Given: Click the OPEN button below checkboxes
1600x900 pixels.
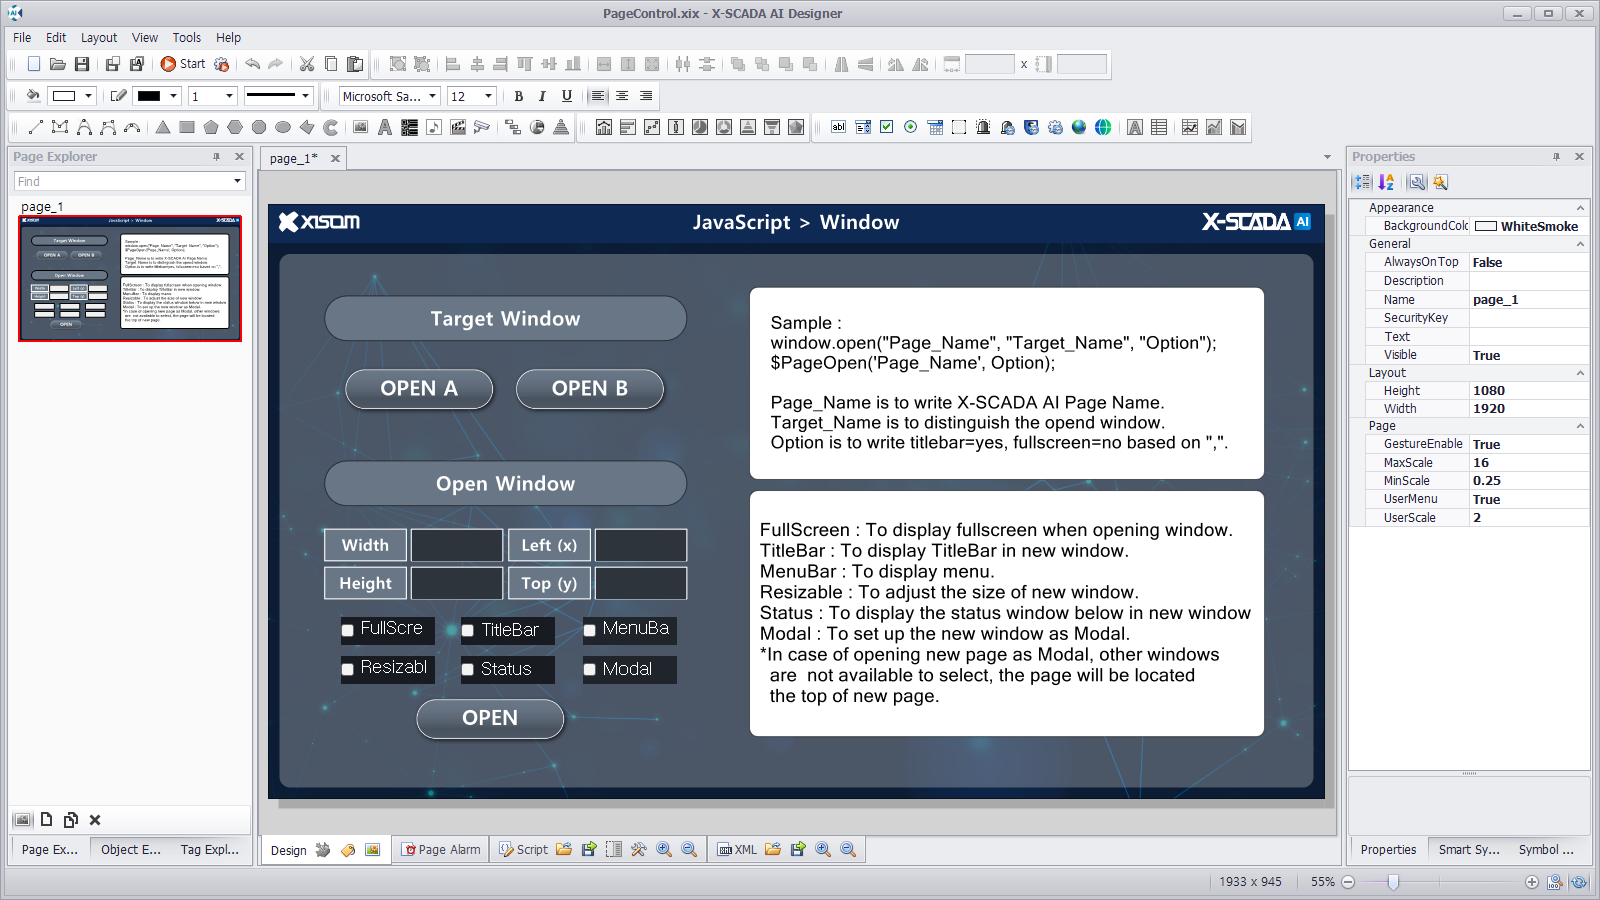Looking at the screenshot, I should [x=490, y=718].
